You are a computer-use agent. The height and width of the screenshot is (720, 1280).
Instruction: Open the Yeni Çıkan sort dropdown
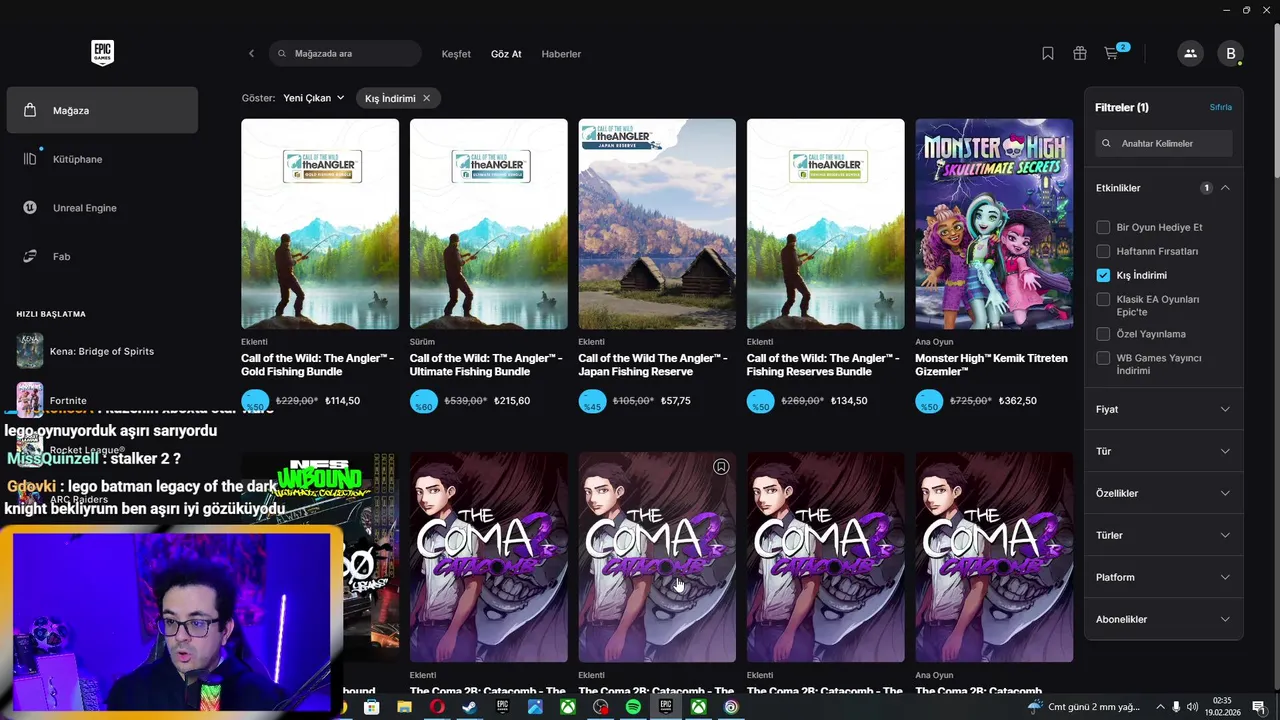coord(314,98)
